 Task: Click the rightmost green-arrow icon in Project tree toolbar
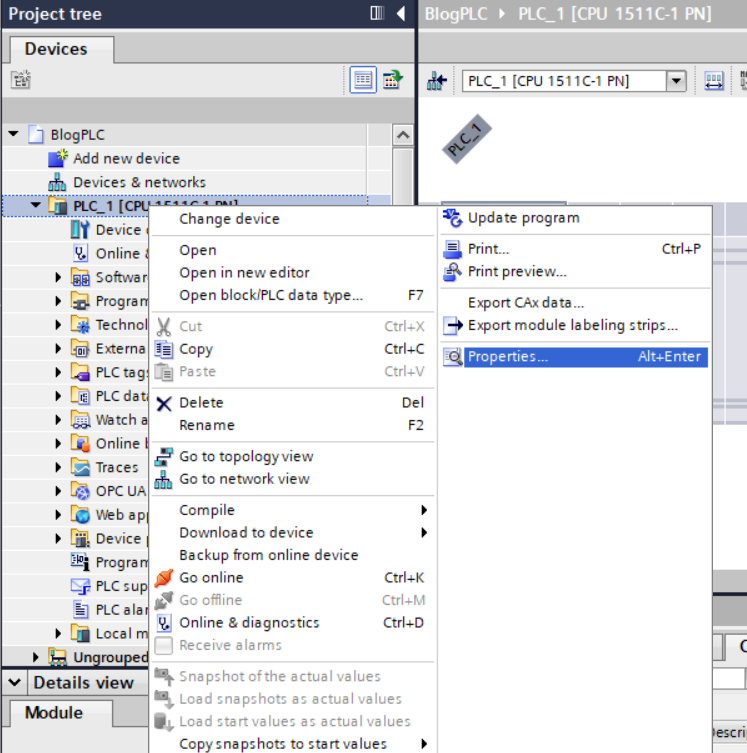(x=393, y=80)
